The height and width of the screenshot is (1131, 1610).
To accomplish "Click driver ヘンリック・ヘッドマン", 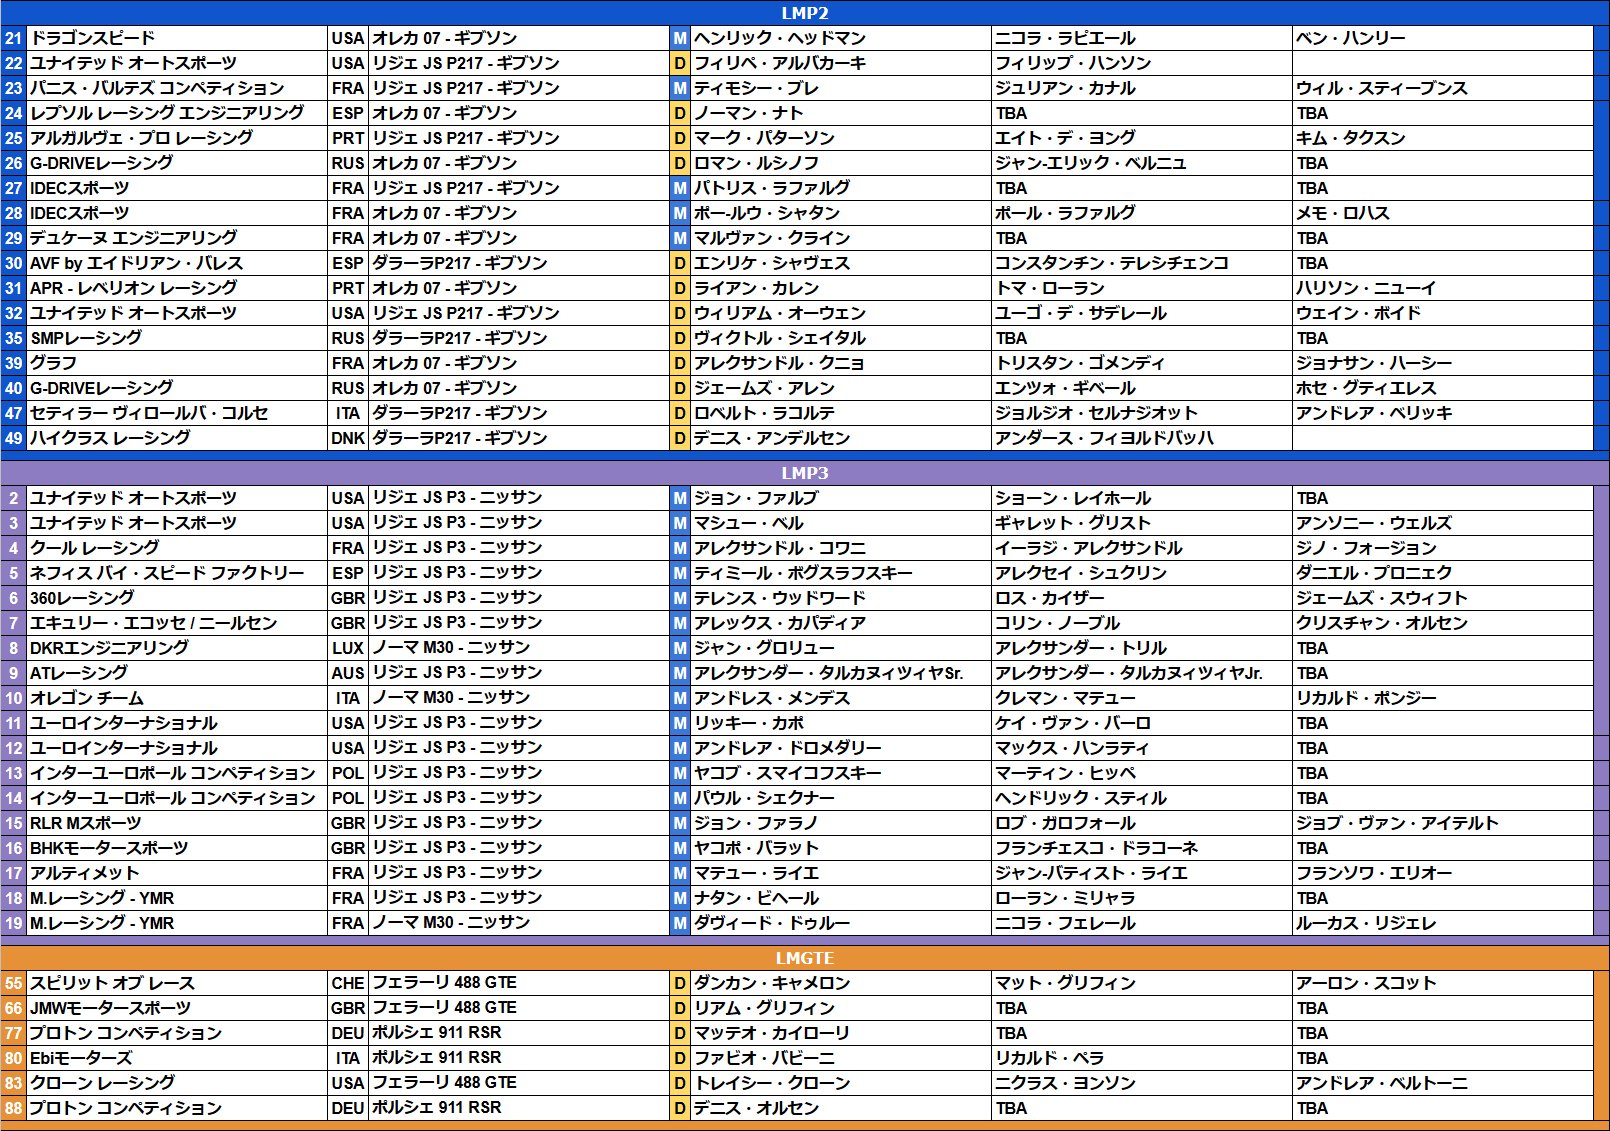I will click(x=780, y=38).
